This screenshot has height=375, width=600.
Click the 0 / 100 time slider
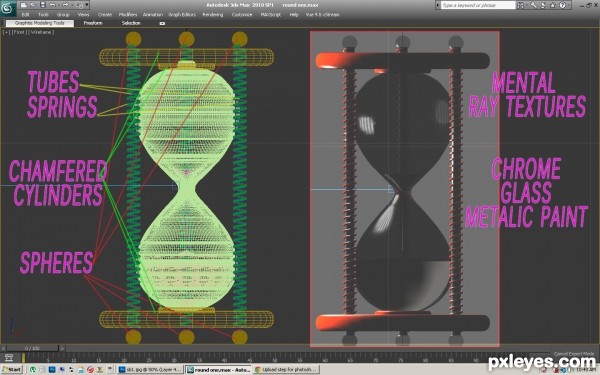point(32,348)
